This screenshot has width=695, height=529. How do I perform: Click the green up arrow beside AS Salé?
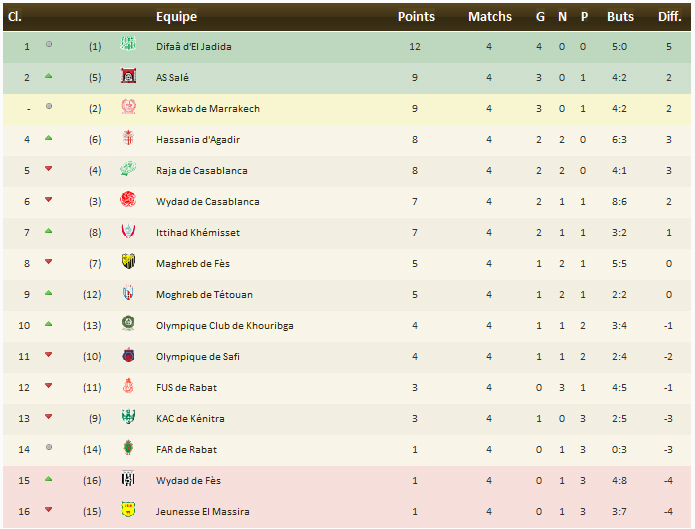48,76
